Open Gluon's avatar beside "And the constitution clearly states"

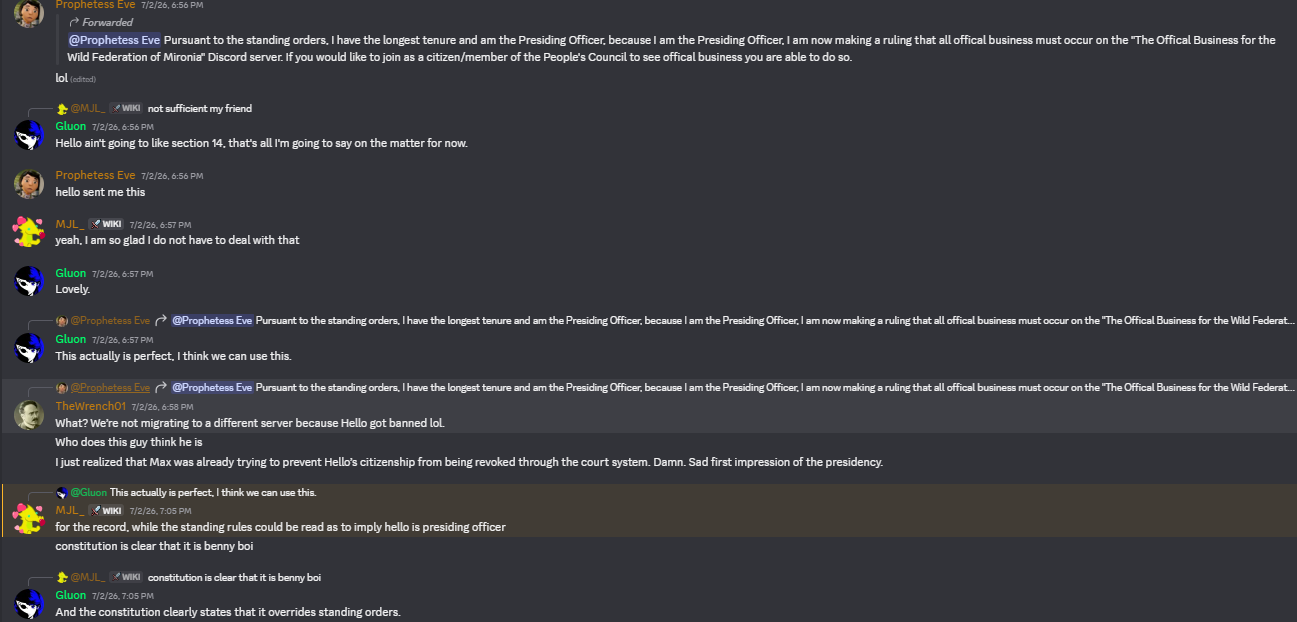coord(28,604)
